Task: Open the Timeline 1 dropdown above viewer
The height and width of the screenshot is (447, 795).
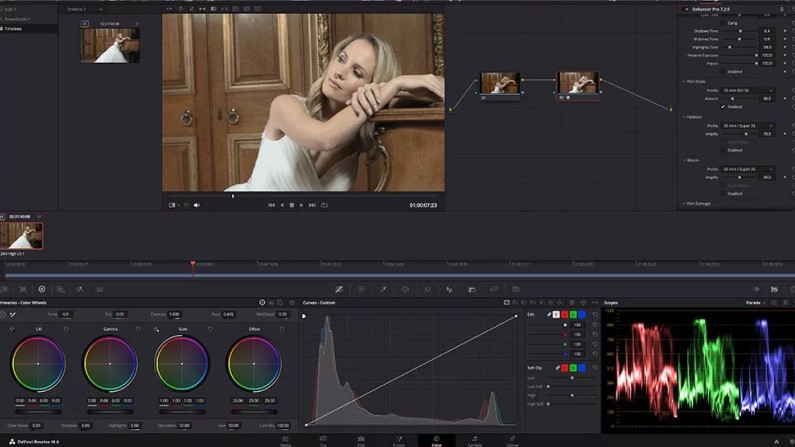Action: coord(85,9)
